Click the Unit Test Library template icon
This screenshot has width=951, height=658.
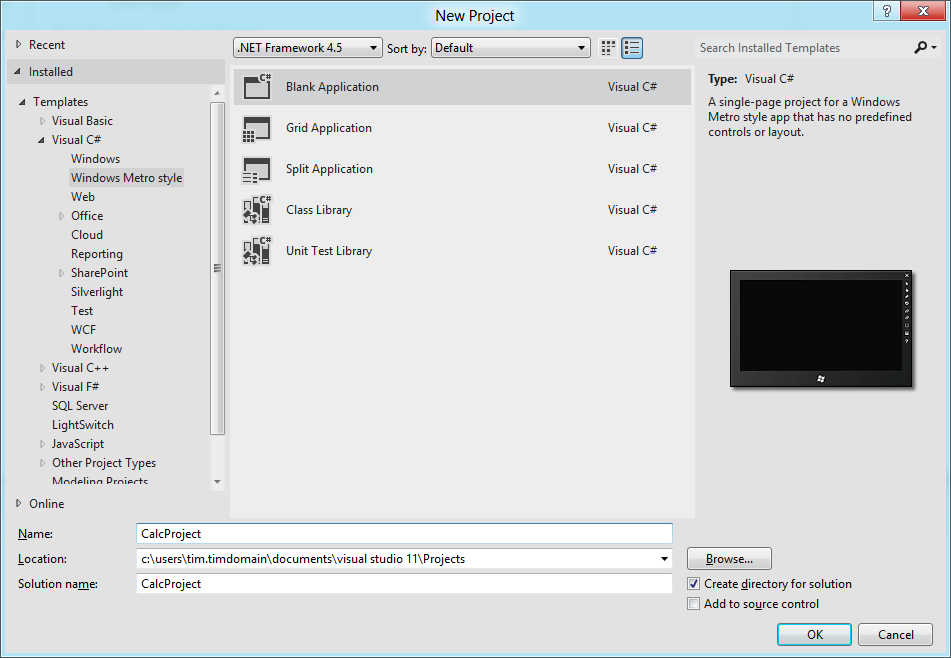coord(257,251)
